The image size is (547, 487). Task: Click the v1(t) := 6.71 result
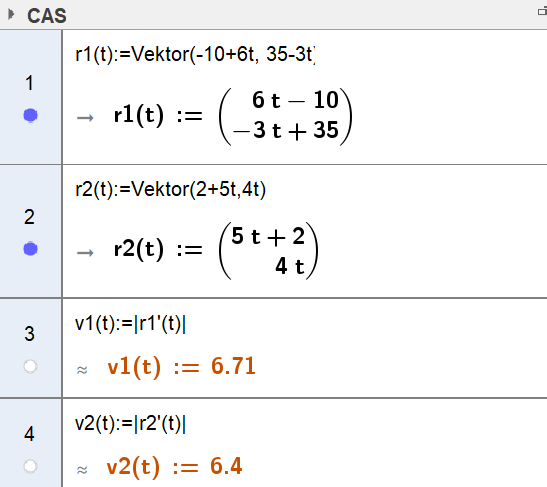[x=181, y=367]
